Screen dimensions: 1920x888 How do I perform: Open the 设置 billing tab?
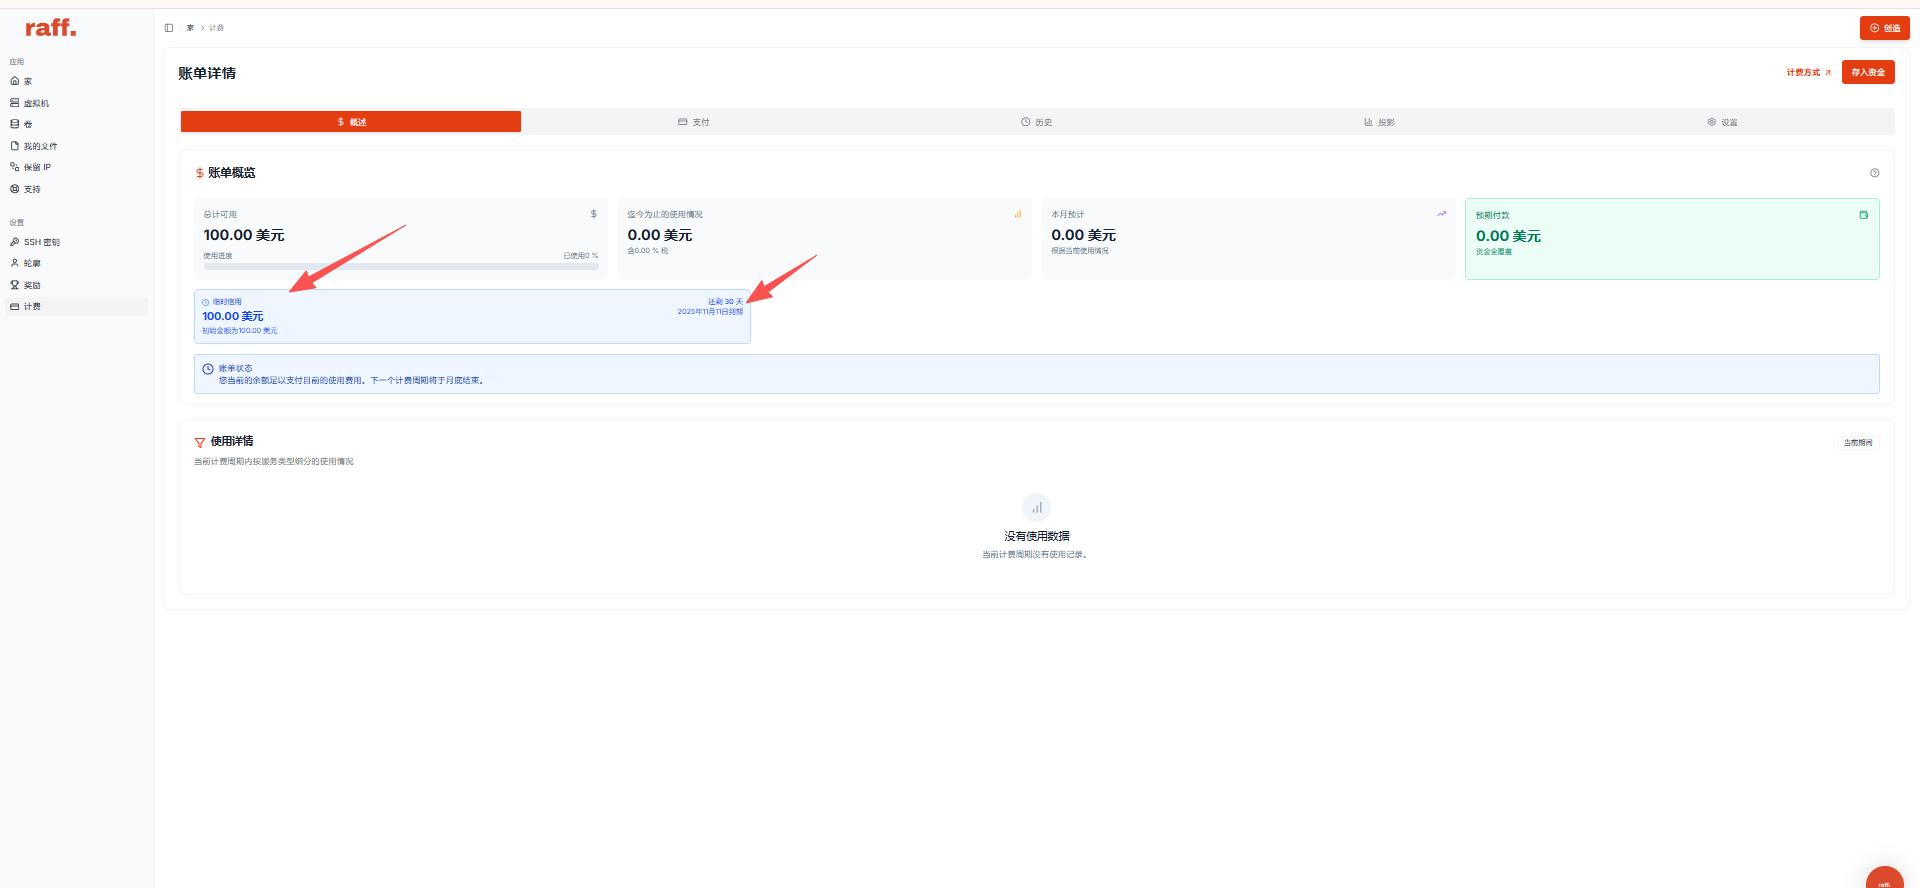tap(1722, 122)
